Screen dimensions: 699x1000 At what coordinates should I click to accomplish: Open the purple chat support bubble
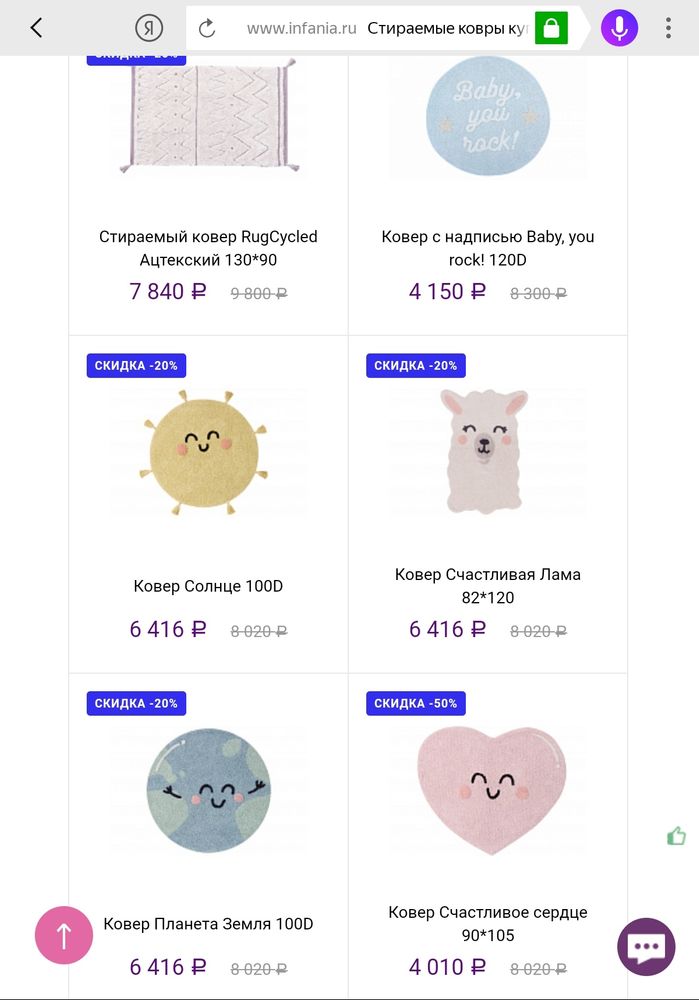[646, 946]
